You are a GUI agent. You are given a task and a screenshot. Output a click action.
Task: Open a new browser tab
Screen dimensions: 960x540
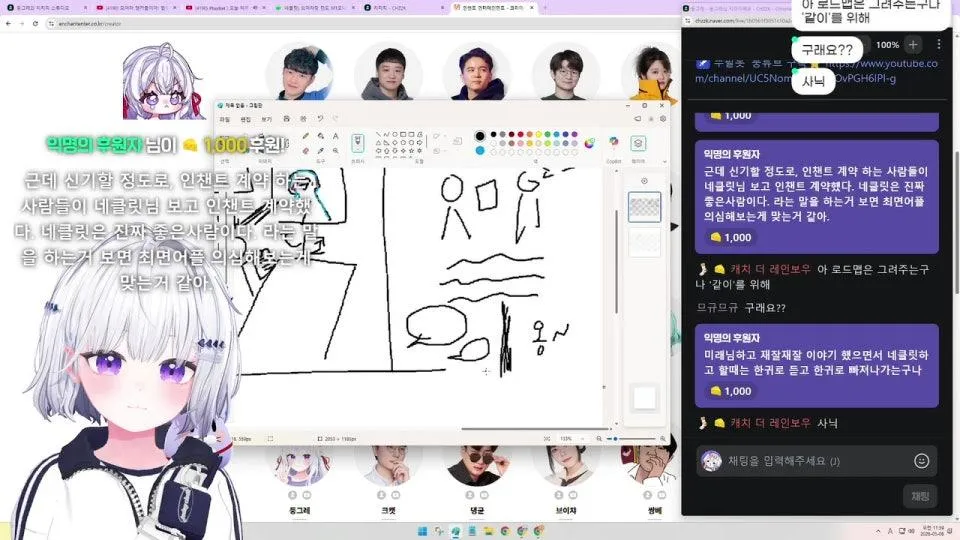point(545,8)
